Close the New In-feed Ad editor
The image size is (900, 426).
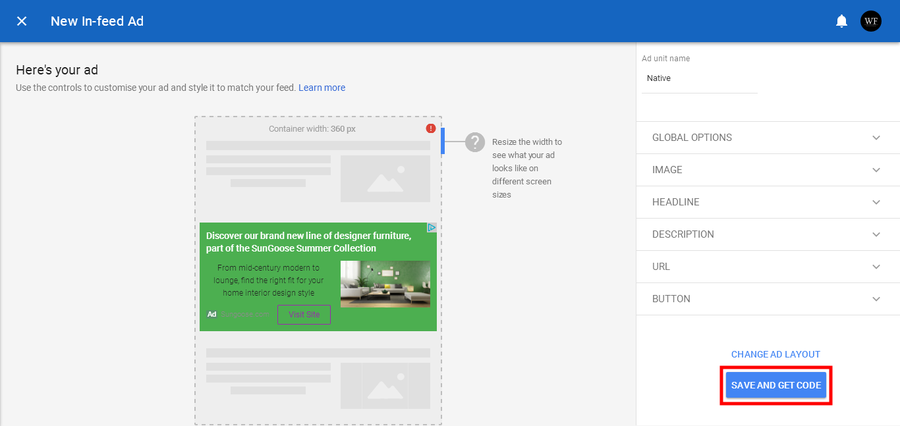click(x=22, y=21)
